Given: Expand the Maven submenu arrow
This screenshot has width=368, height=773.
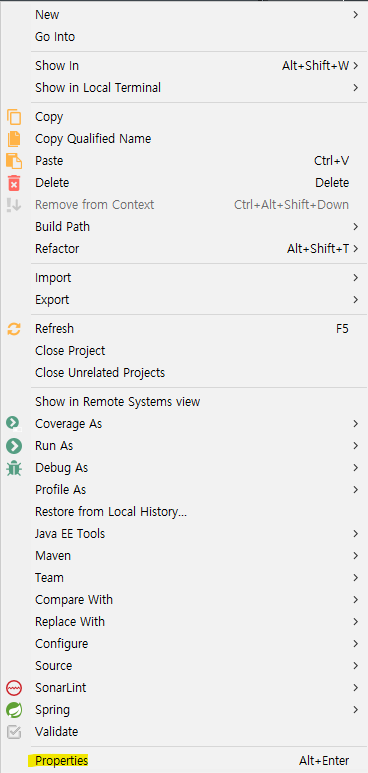Looking at the screenshot, I should [x=355, y=556].
